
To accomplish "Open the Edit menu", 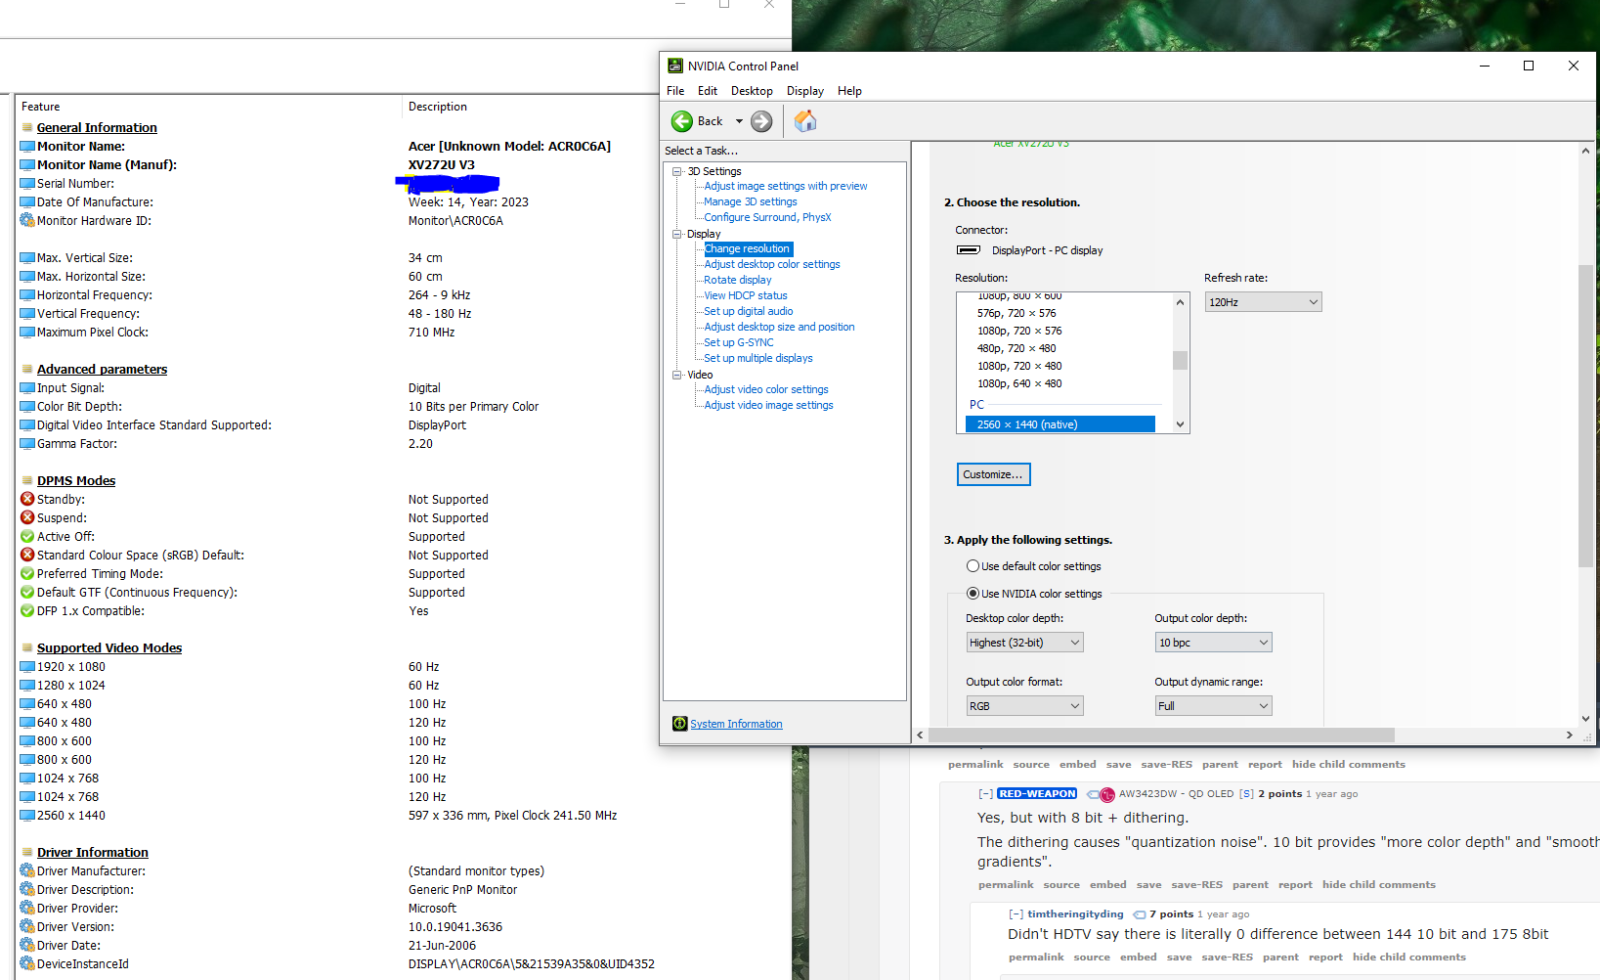I will coord(708,91).
